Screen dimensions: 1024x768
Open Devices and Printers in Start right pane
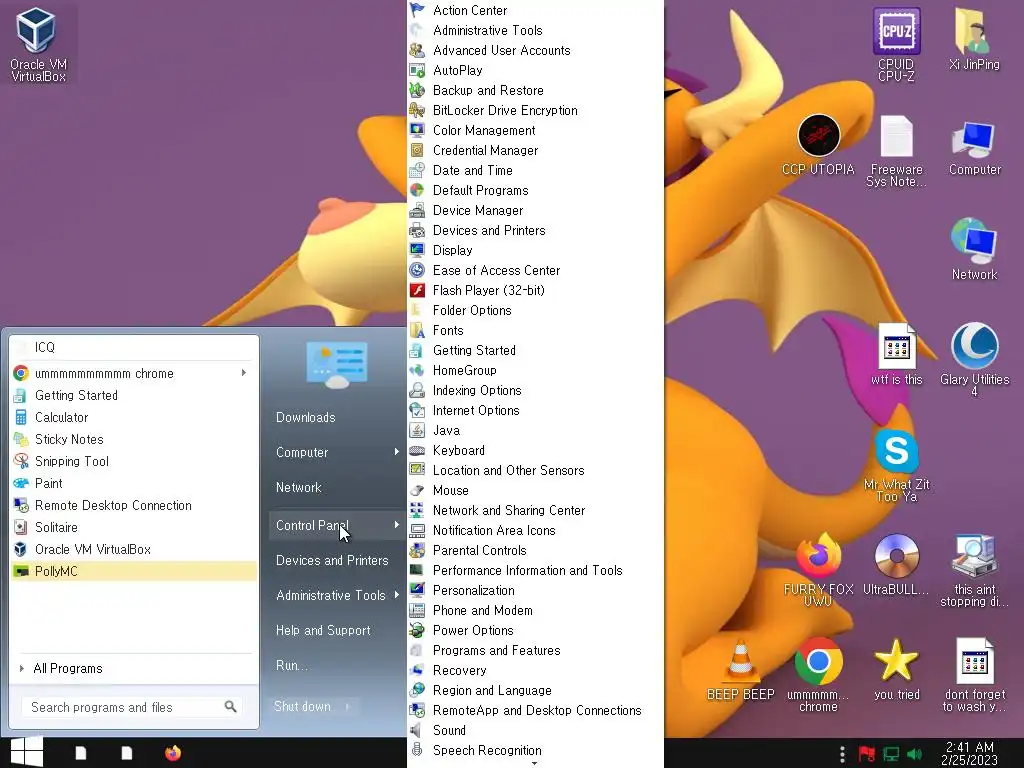tap(332, 560)
